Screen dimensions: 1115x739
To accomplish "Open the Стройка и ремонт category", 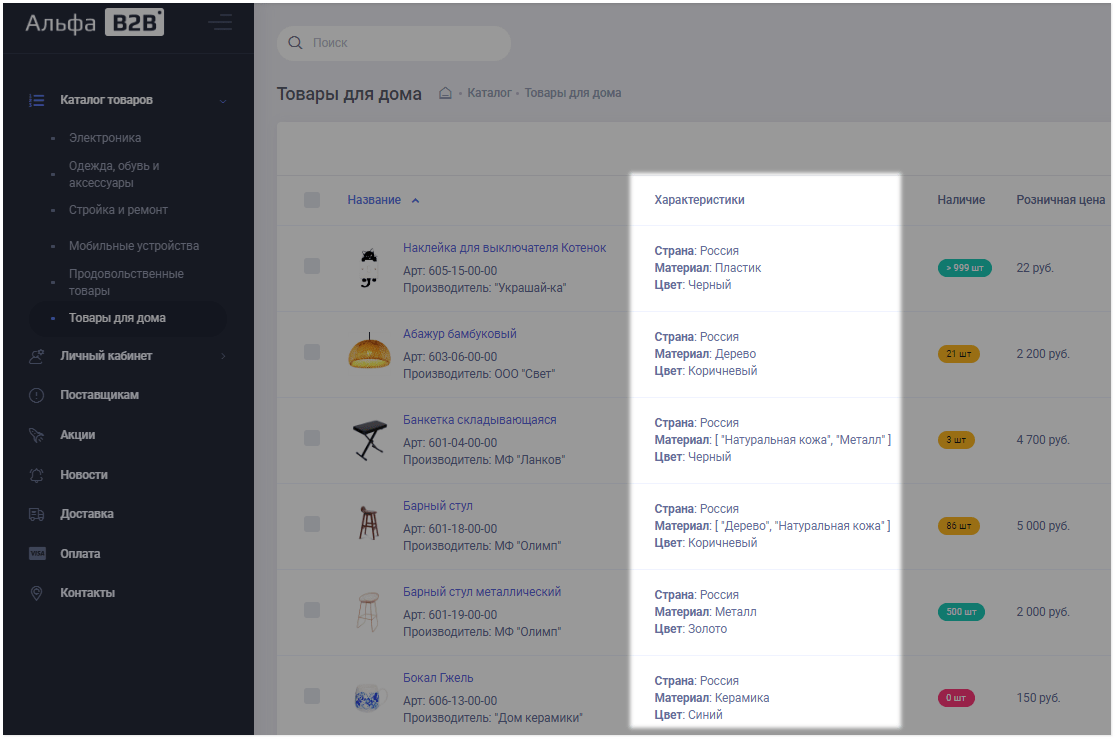I will pyautogui.click(x=118, y=210).
